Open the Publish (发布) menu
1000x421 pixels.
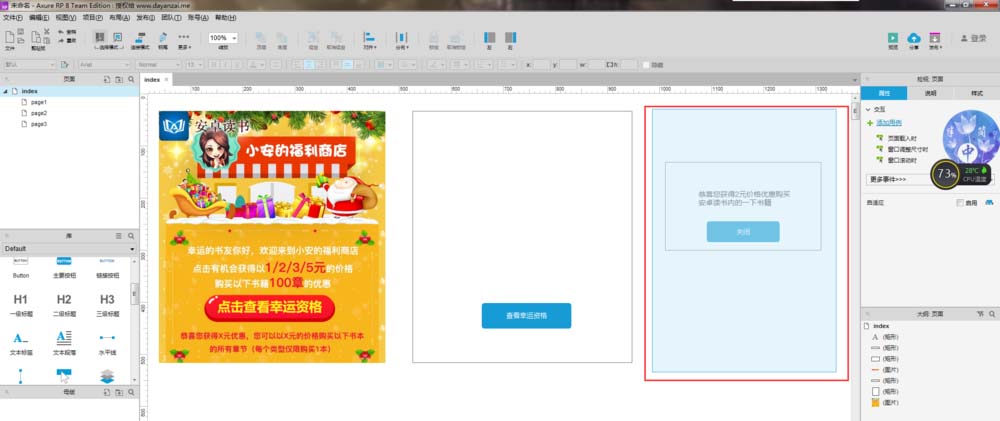pyautogui.click(x=936, y=38)
